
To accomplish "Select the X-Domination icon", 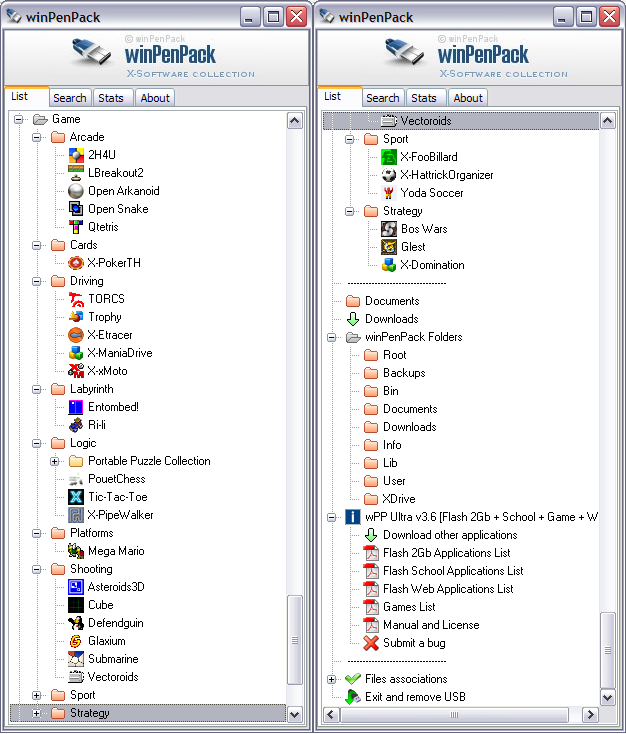I will pos(389,265).
